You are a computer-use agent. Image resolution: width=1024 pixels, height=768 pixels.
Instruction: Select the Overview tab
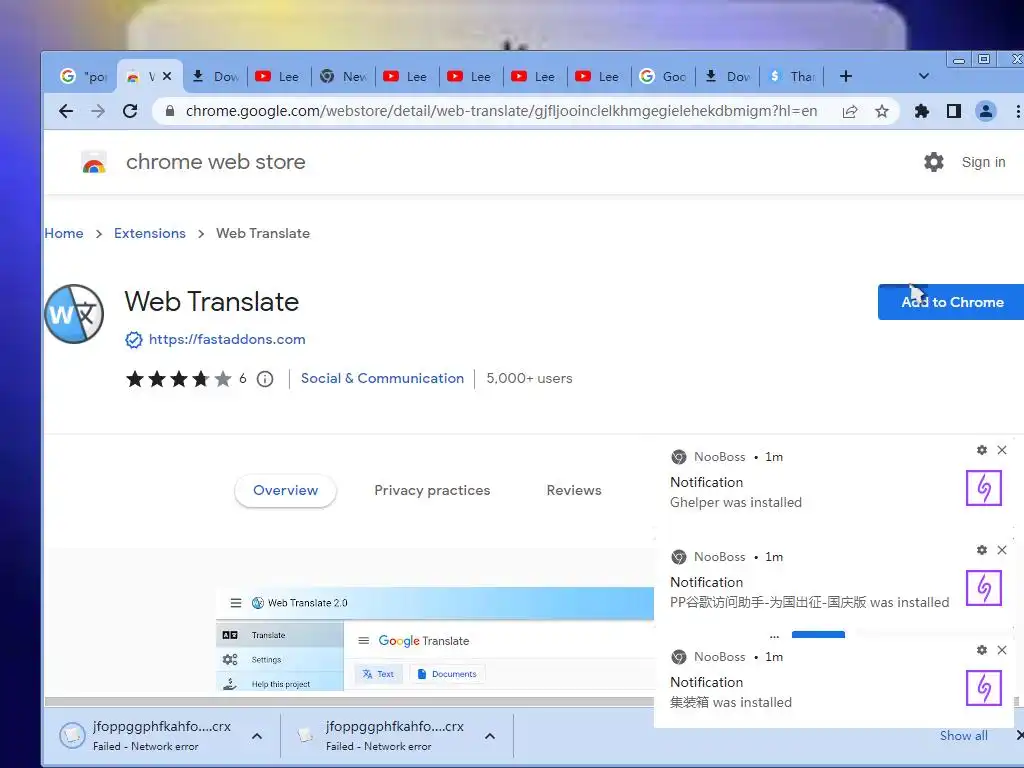point(285,490)
